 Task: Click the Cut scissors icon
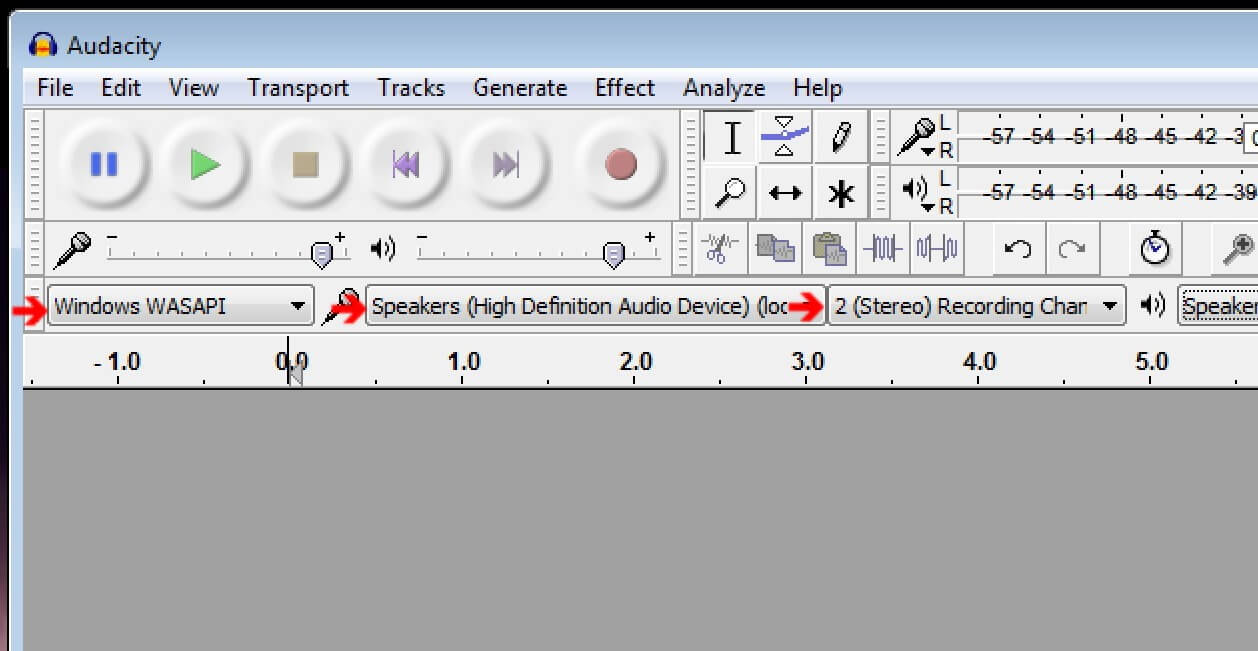click(x=719, y=248)
